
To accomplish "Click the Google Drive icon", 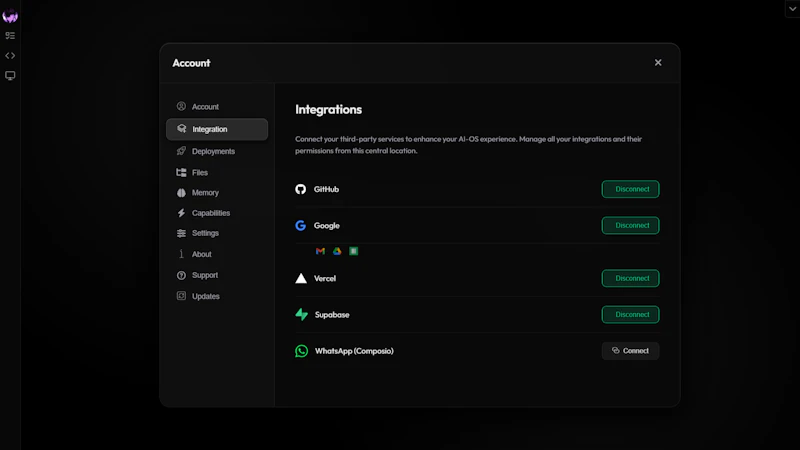I will tap(337, 251).
